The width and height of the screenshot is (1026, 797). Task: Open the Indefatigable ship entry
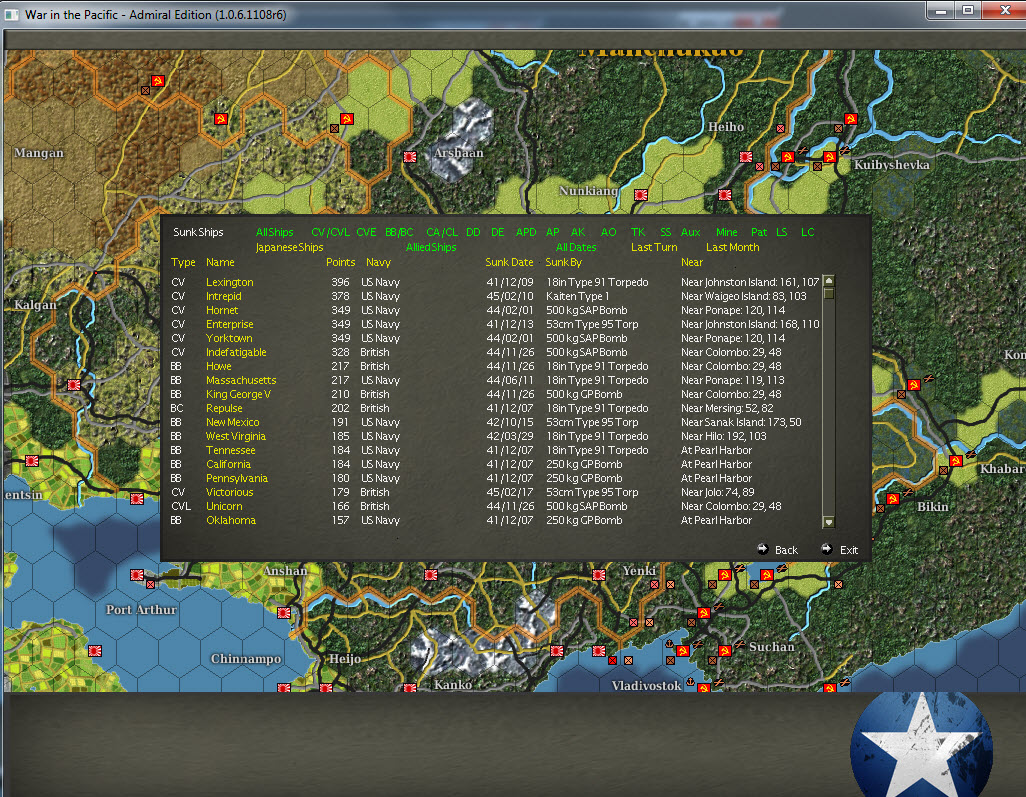pyautogui.click(x=236, y=352)
